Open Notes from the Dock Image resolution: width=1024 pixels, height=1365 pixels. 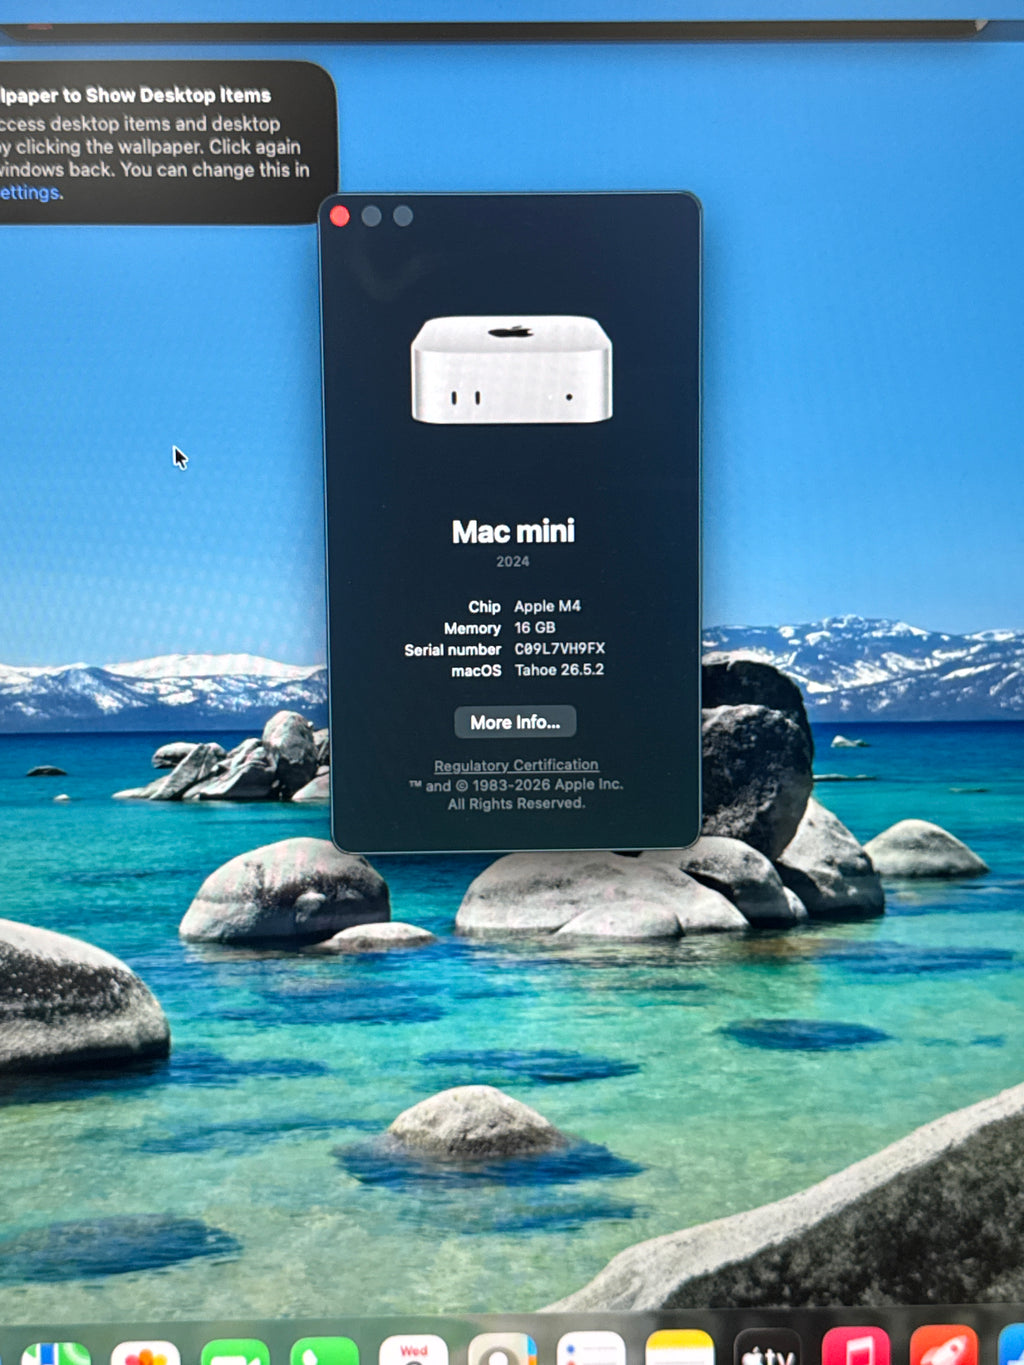[x=680, y=1348]
